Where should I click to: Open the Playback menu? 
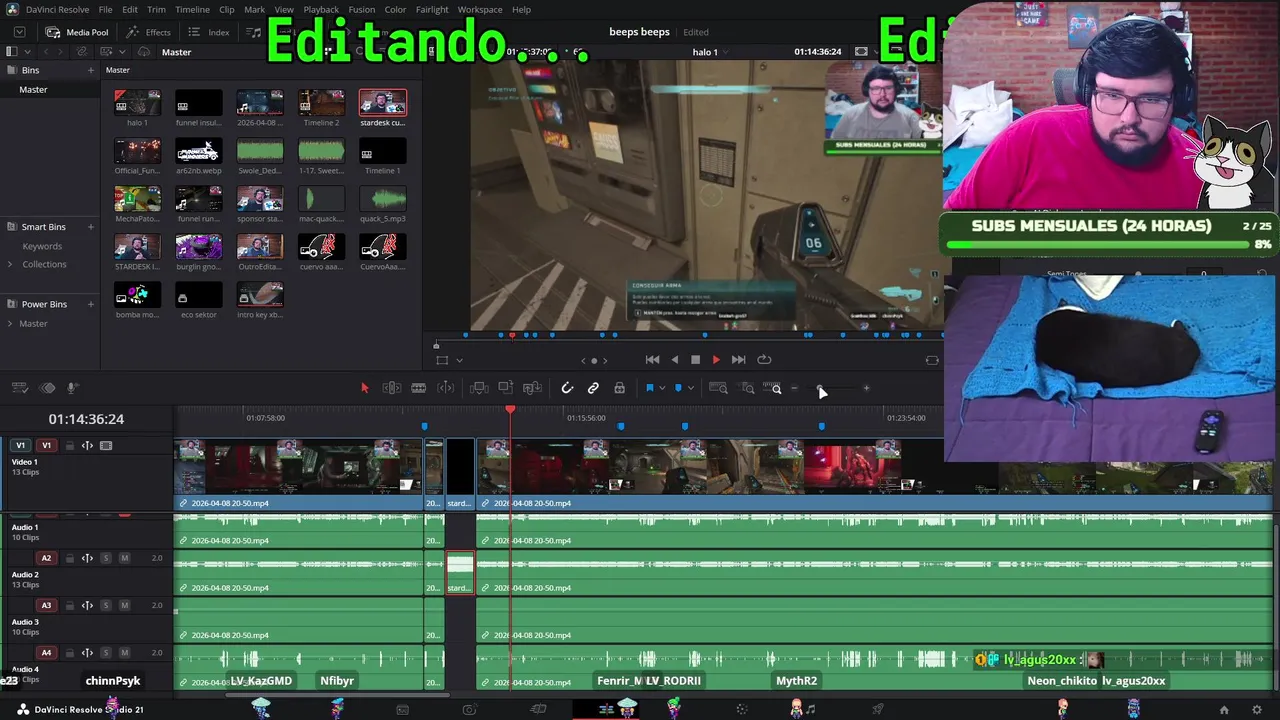(321, 10)
